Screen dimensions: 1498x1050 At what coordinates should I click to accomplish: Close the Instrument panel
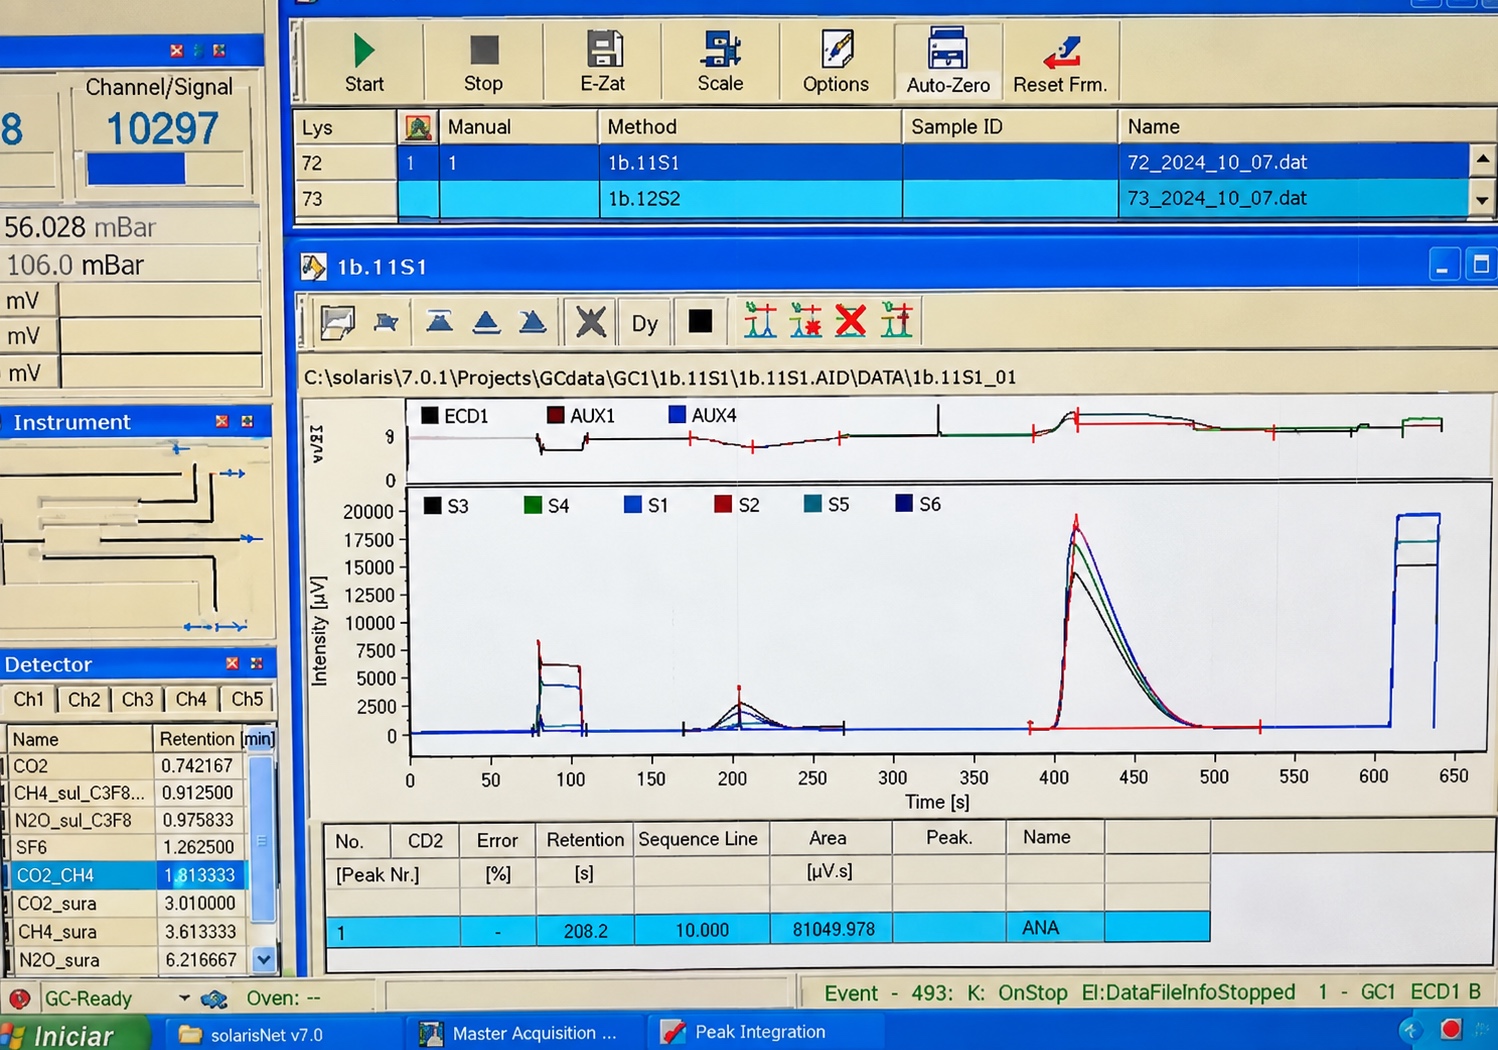click(x=222, y=422)
